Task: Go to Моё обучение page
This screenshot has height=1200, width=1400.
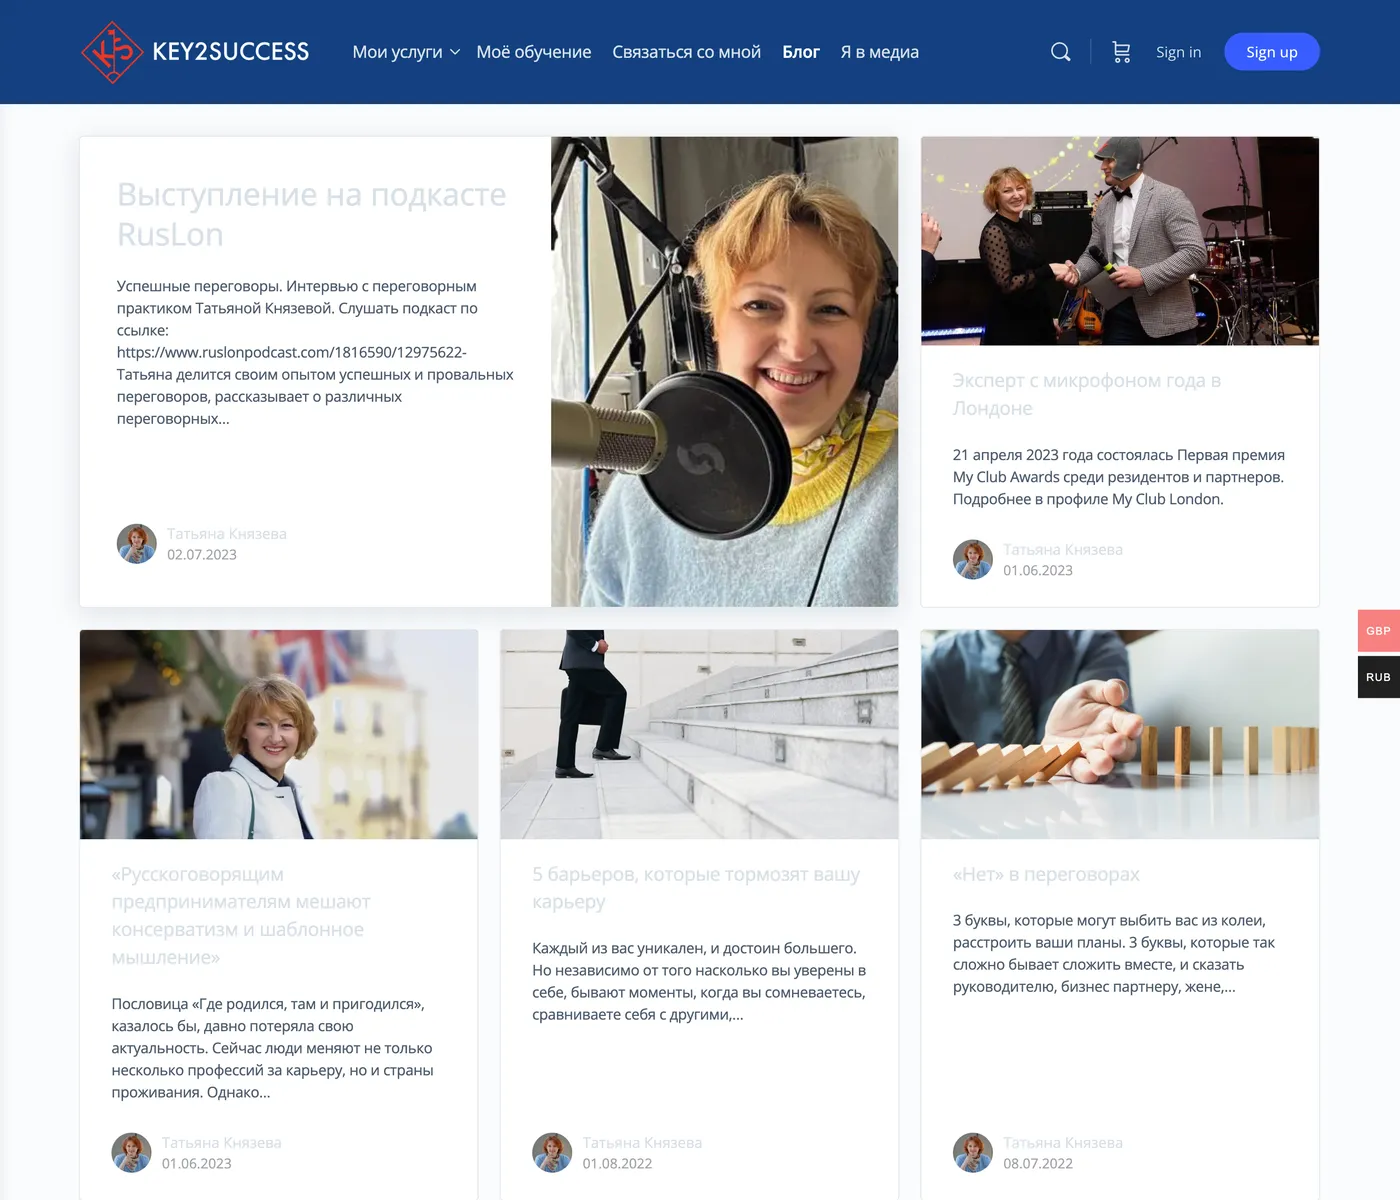Action: [534, 52]
